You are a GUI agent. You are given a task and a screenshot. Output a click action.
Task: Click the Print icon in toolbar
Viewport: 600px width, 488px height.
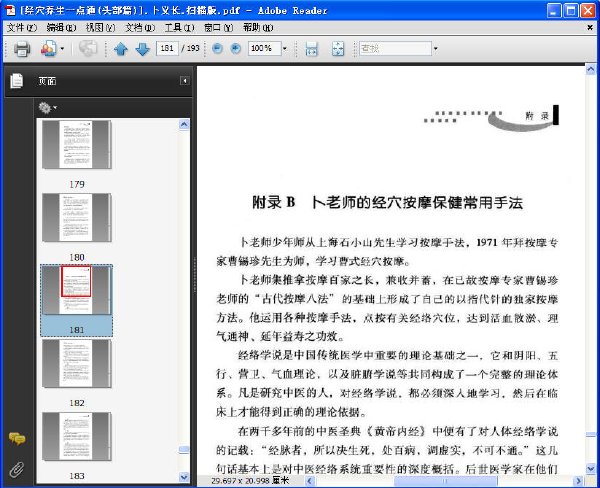click(22, 49)
